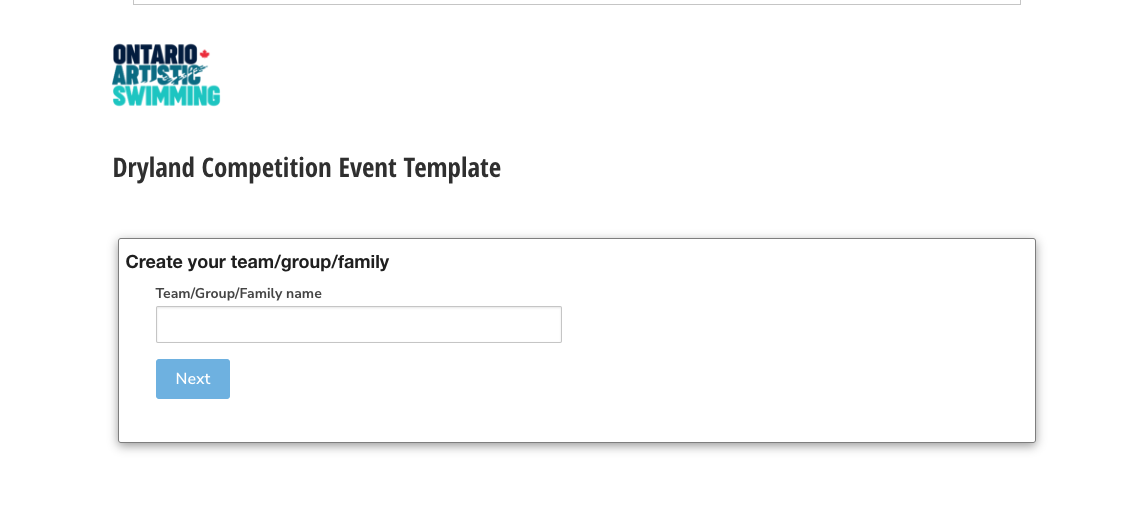Select the team/group/family phrase in panel heading
1146x508 pixels.
[x=310, y=262]
